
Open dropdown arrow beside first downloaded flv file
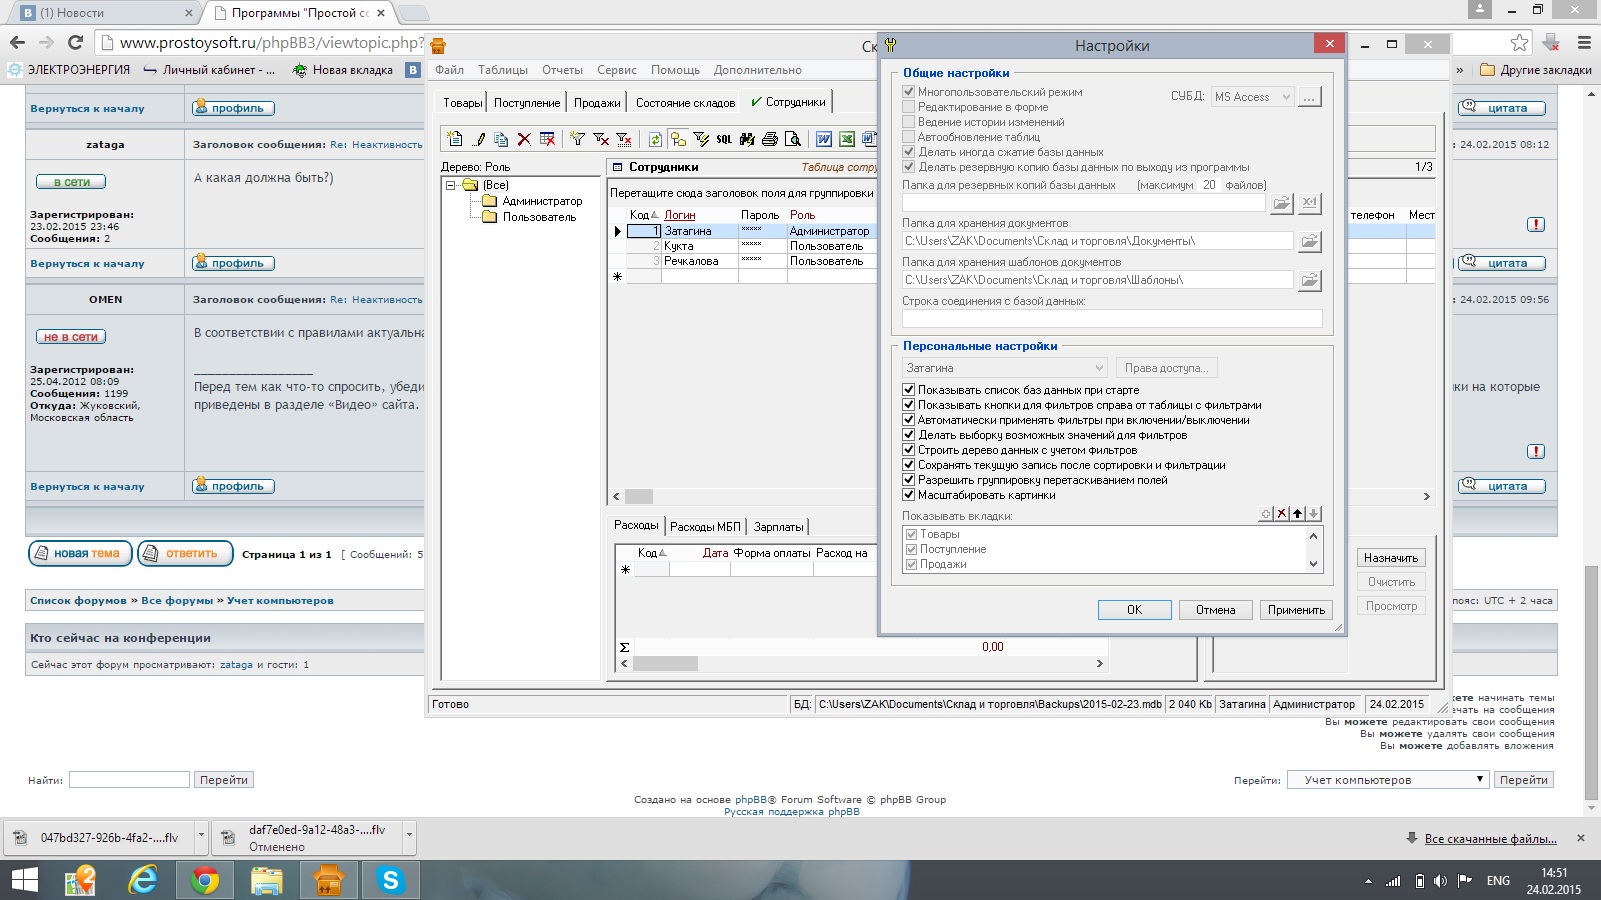[x=201, y=833]
